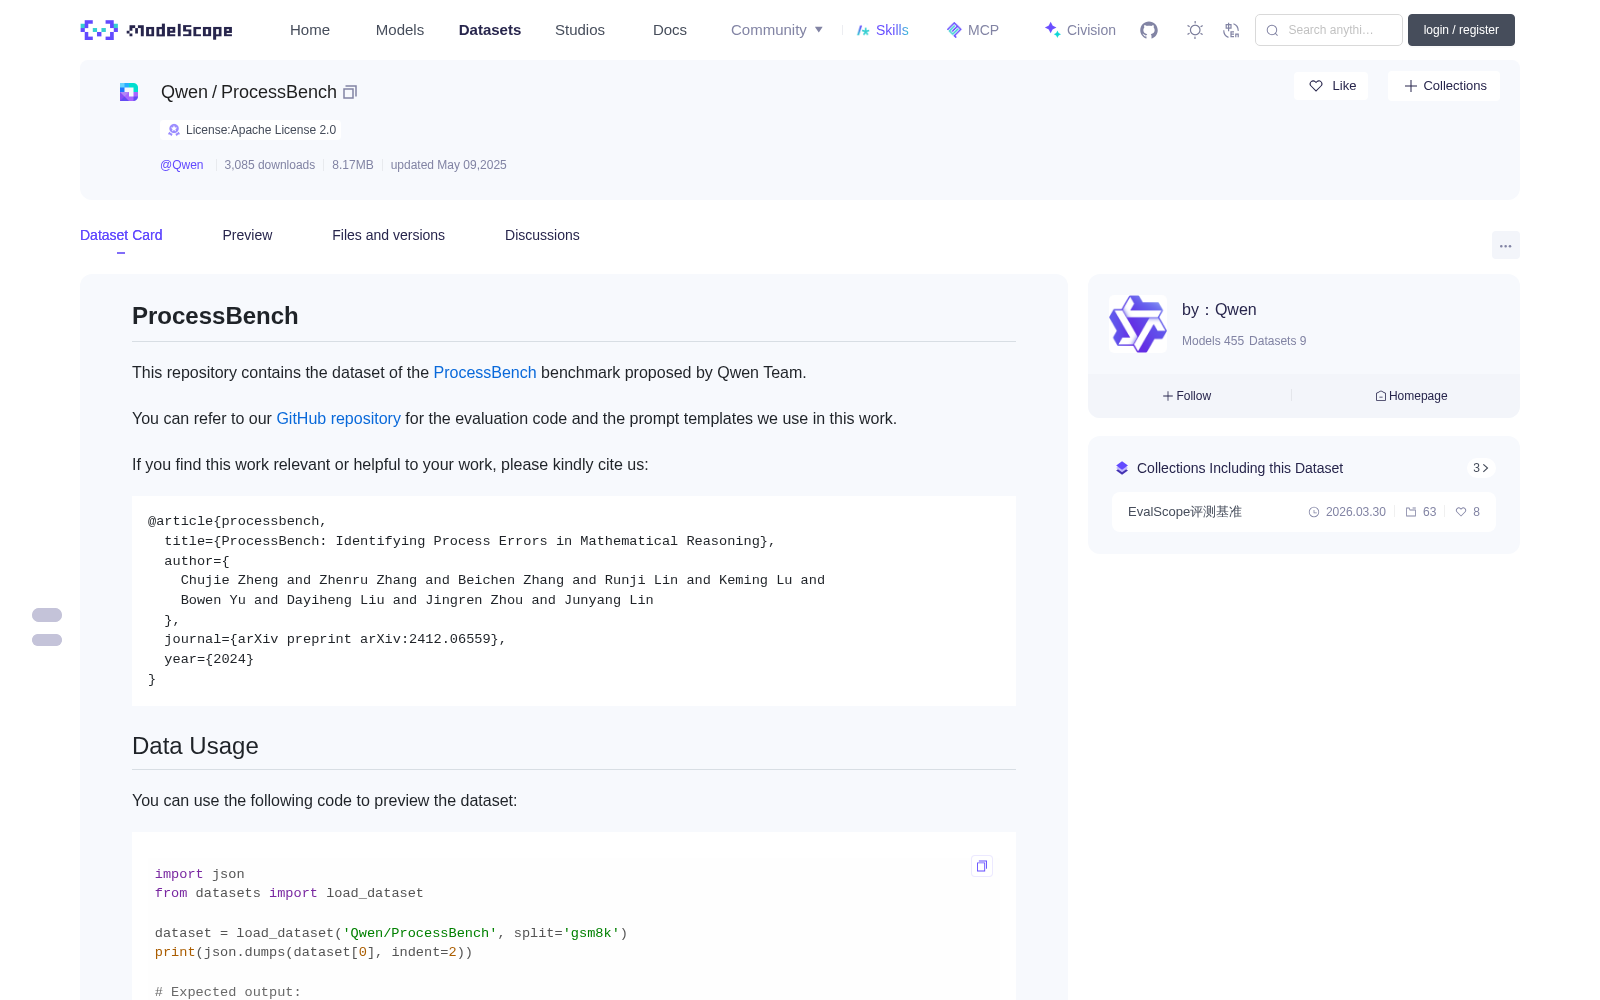The image size is (1600, 1000).
Task: Click the "3,085 downloads" text
Action: [270, 165]
